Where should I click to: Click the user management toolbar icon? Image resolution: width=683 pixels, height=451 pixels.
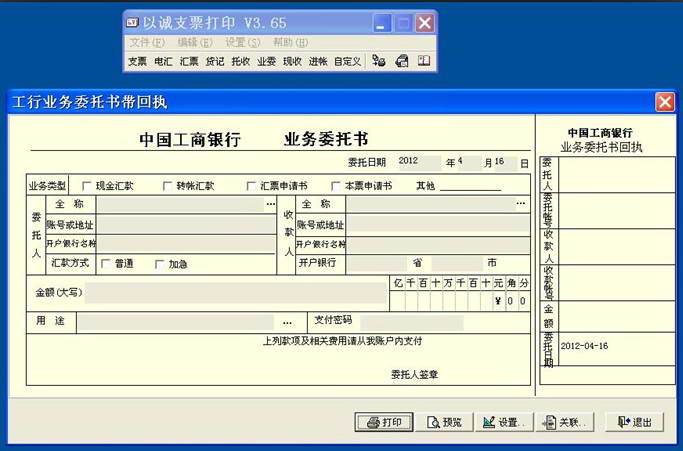coord(380,61)
